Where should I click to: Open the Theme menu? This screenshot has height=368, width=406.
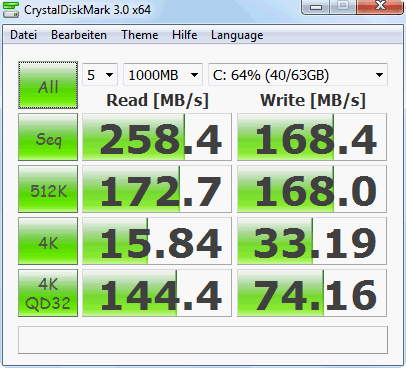(140, 35)
